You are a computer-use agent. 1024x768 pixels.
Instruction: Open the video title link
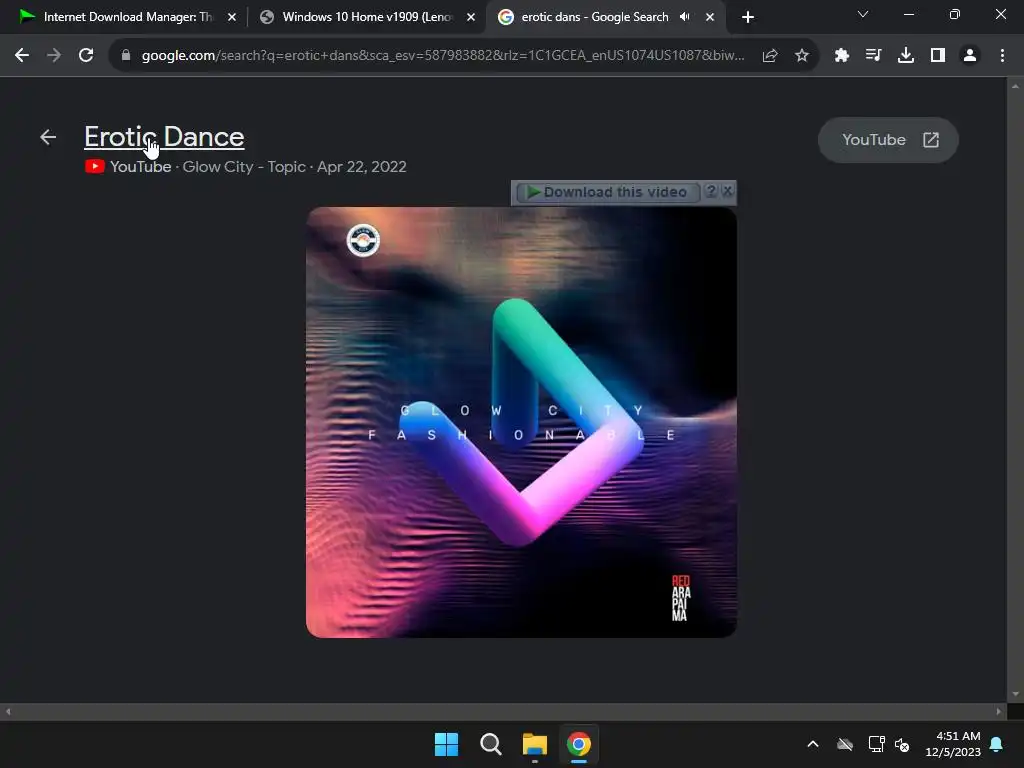164,137
